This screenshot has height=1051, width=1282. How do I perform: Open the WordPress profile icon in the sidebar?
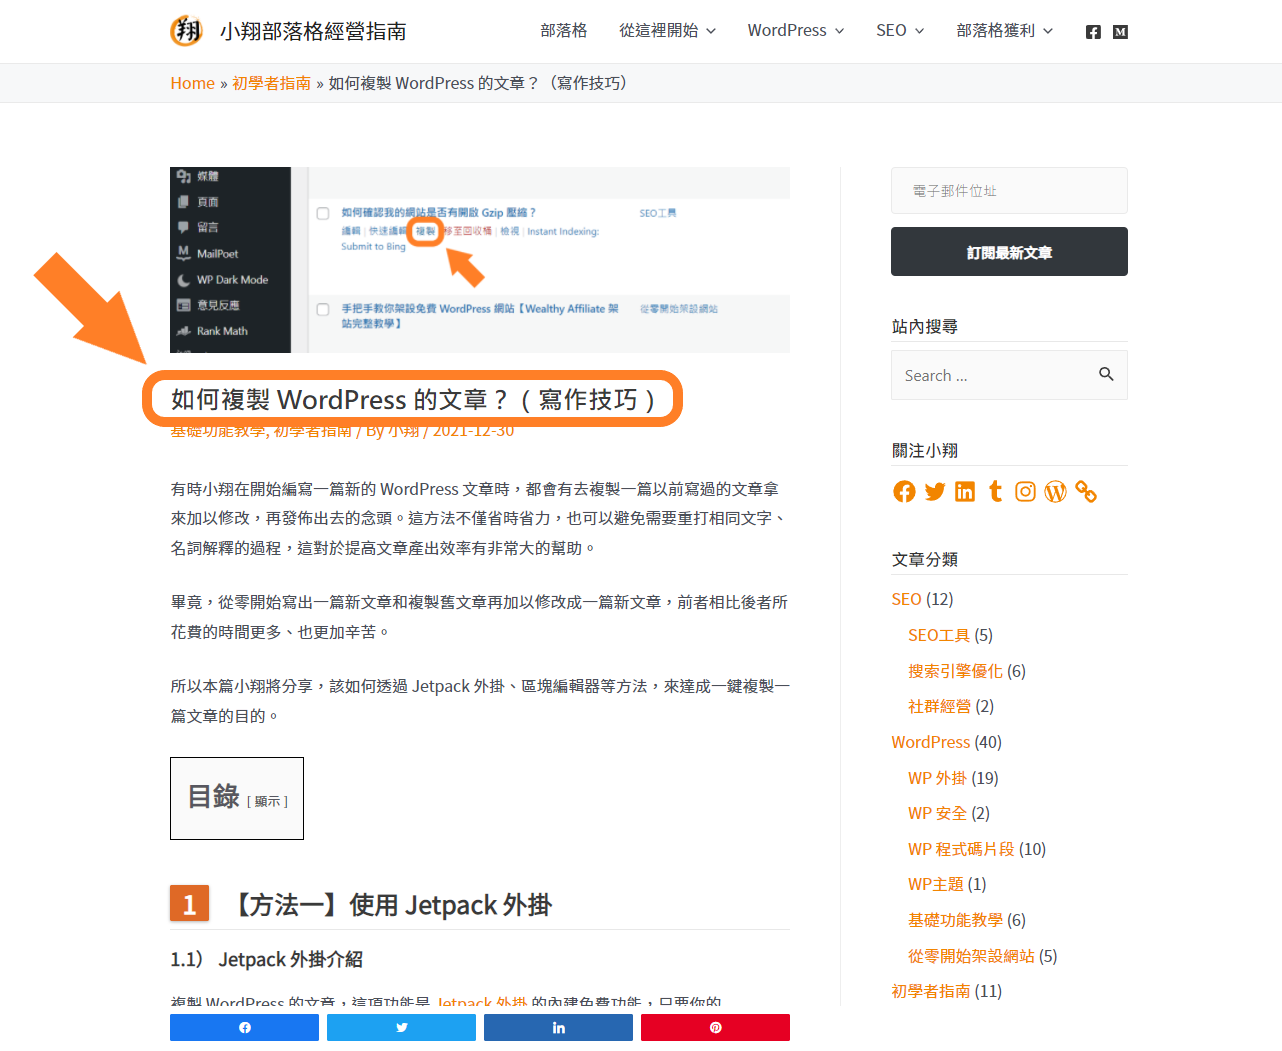click(x=1055, y=491)
